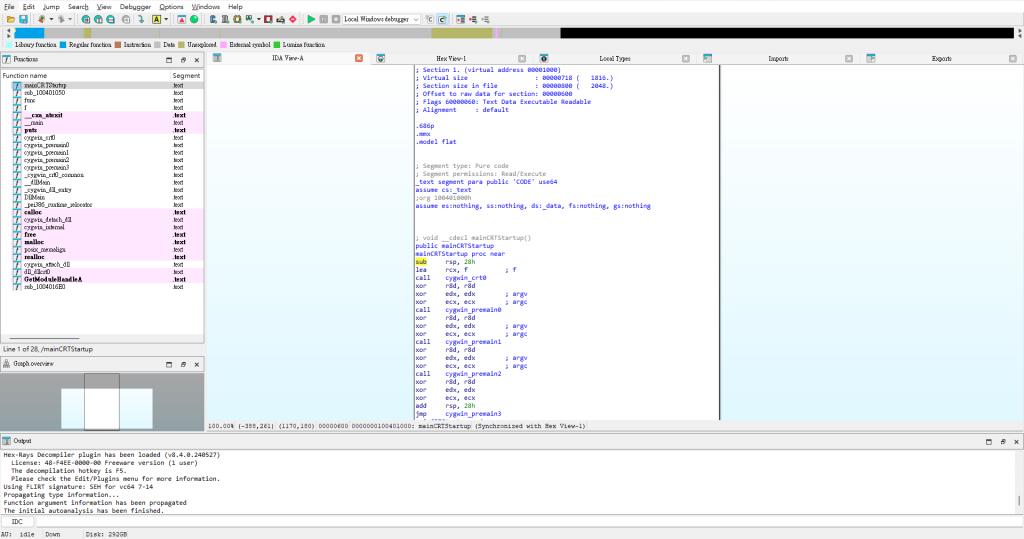Select the IDA View-A tab
Screen dimensions: 1024x539
tap(287, 58)
